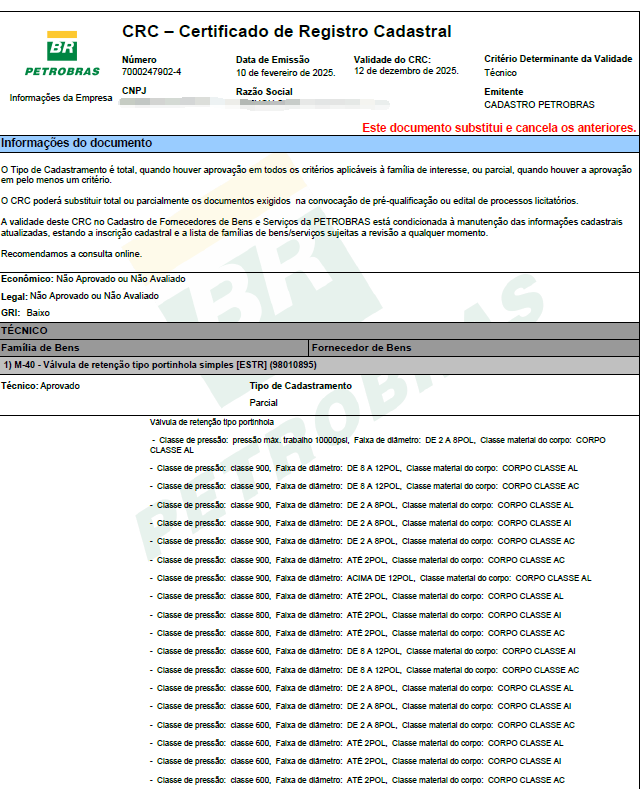Screen dimensions: 642x789
Task: Select the document title 'CRC – Certificado de Registro Cadastral'
Action: coord(287,32)
